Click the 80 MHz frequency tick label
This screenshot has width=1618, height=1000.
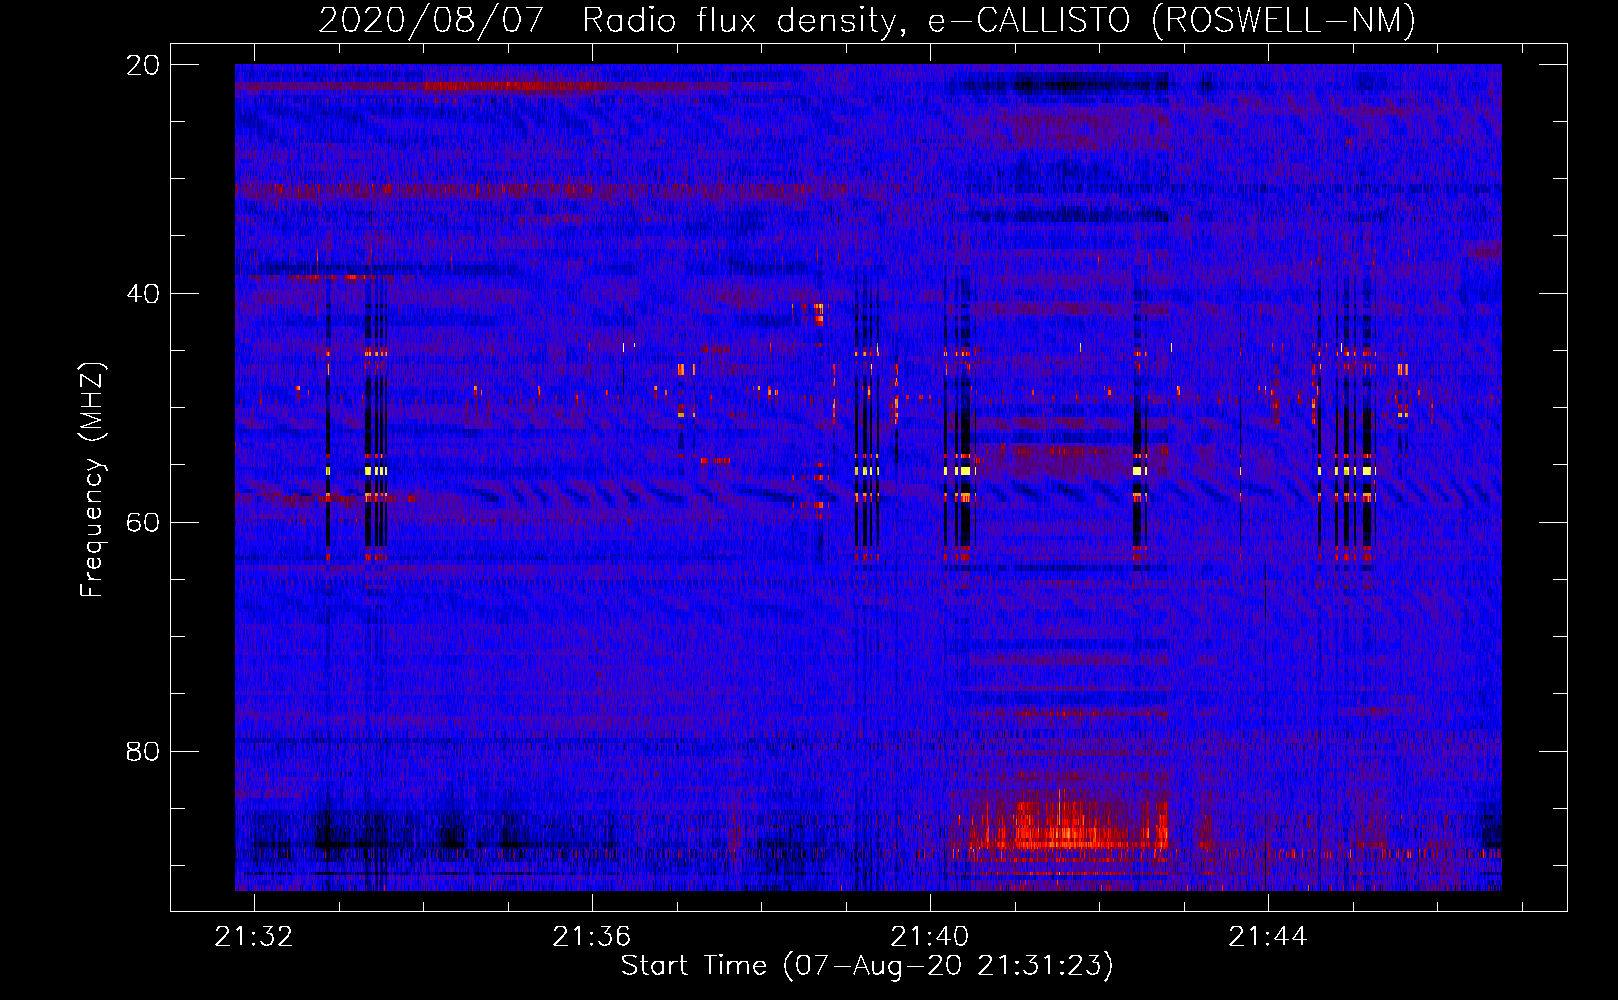(x=143, y=752)
